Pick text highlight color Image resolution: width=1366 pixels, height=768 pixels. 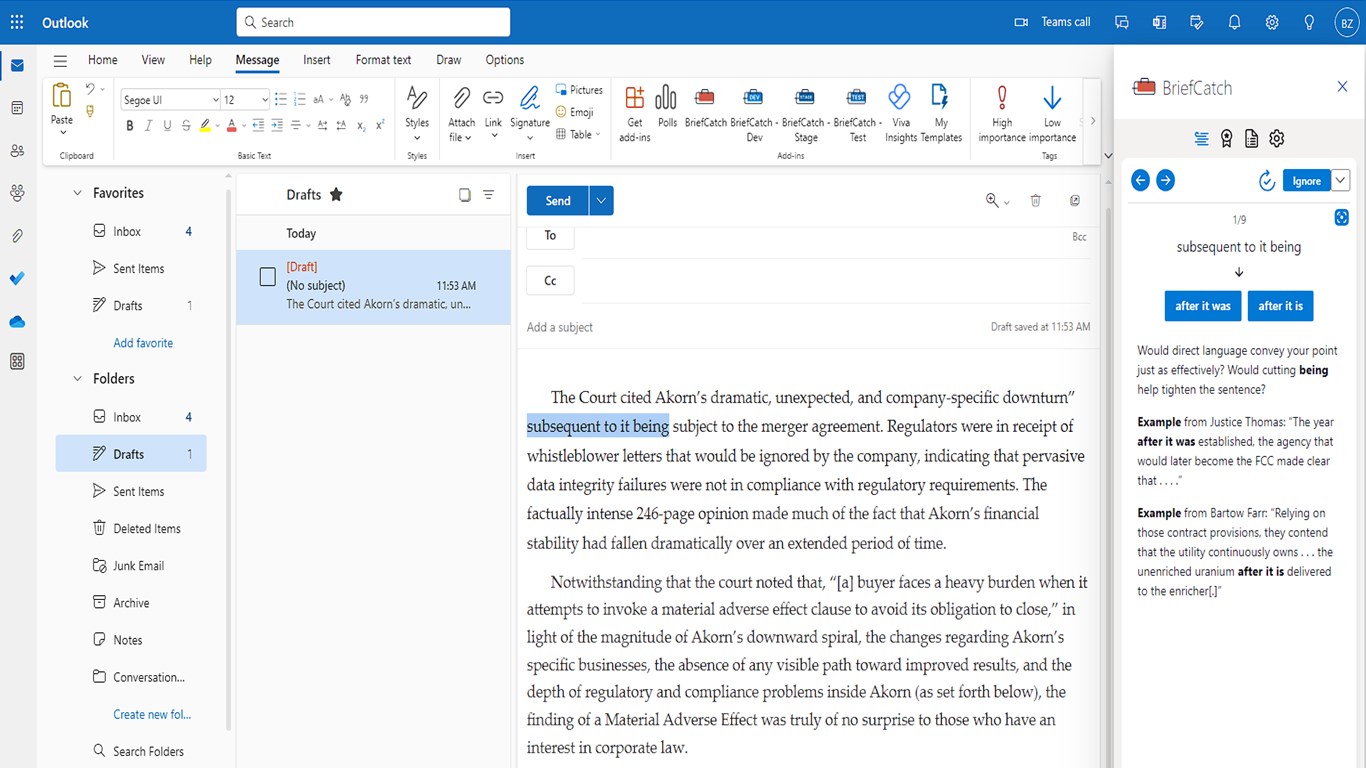tap(206, 126)
